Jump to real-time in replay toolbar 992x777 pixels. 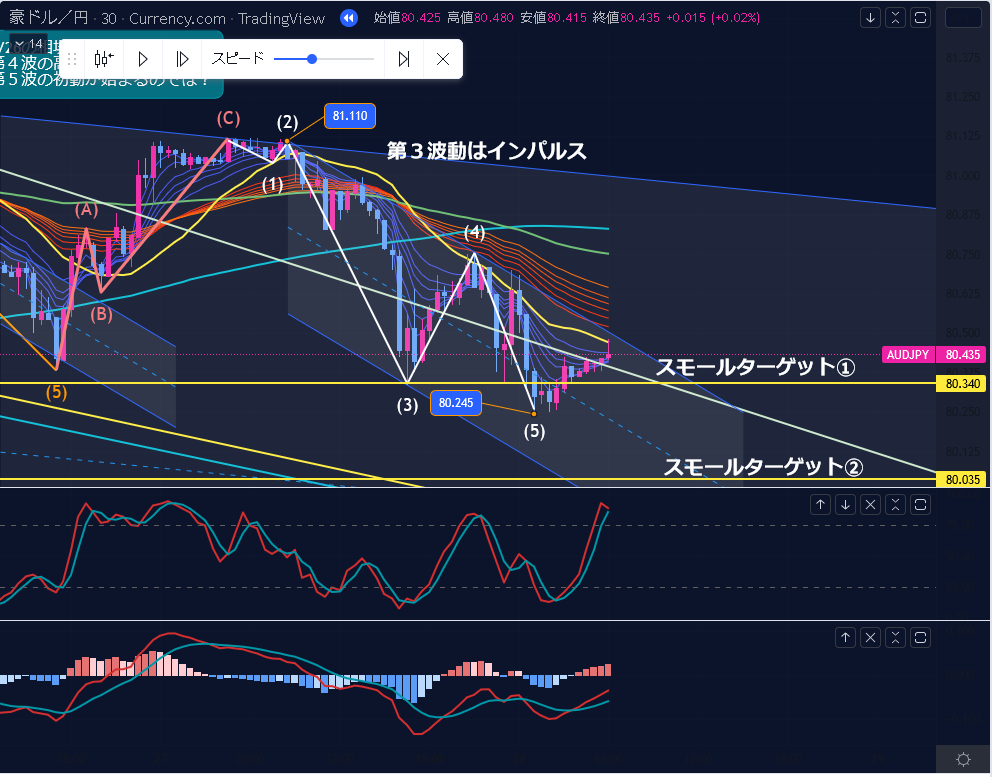coord(404,59)
